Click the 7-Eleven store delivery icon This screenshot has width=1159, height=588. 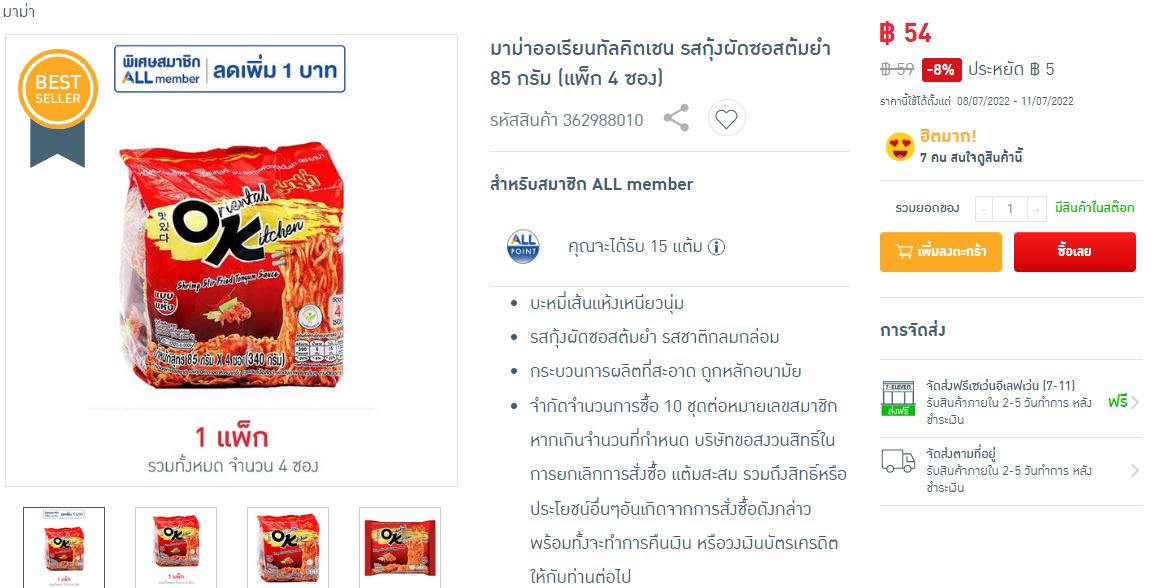pos(898,399)
